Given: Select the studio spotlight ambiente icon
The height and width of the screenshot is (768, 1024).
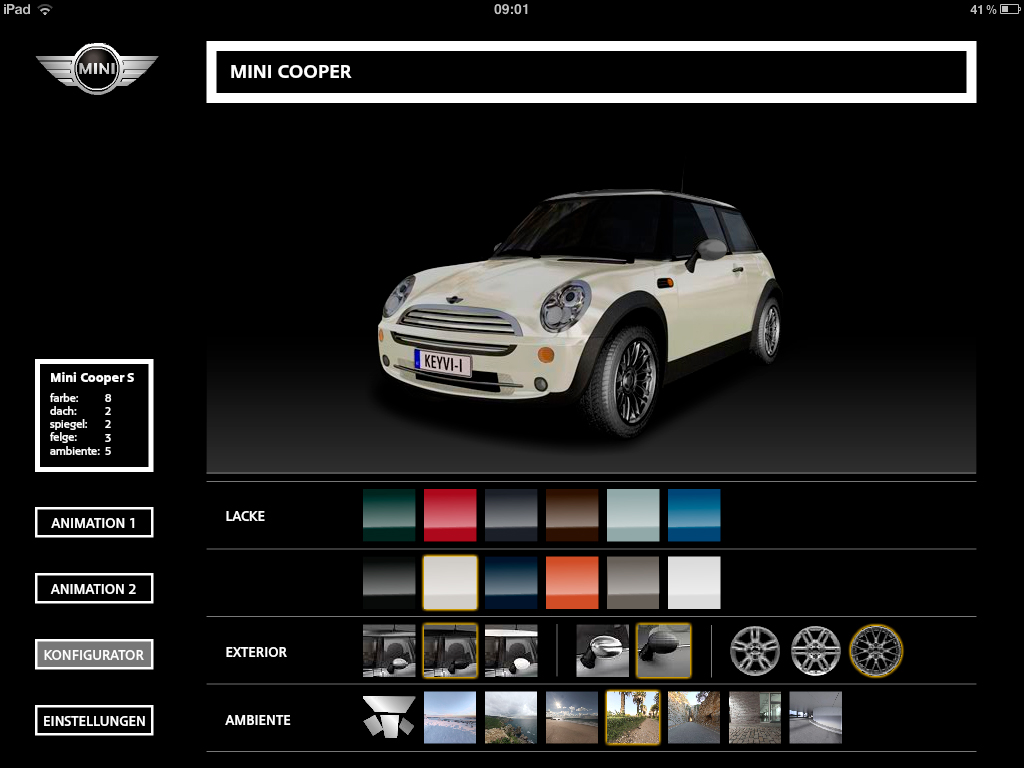Looking at the screenshot, I should point(389,718).
